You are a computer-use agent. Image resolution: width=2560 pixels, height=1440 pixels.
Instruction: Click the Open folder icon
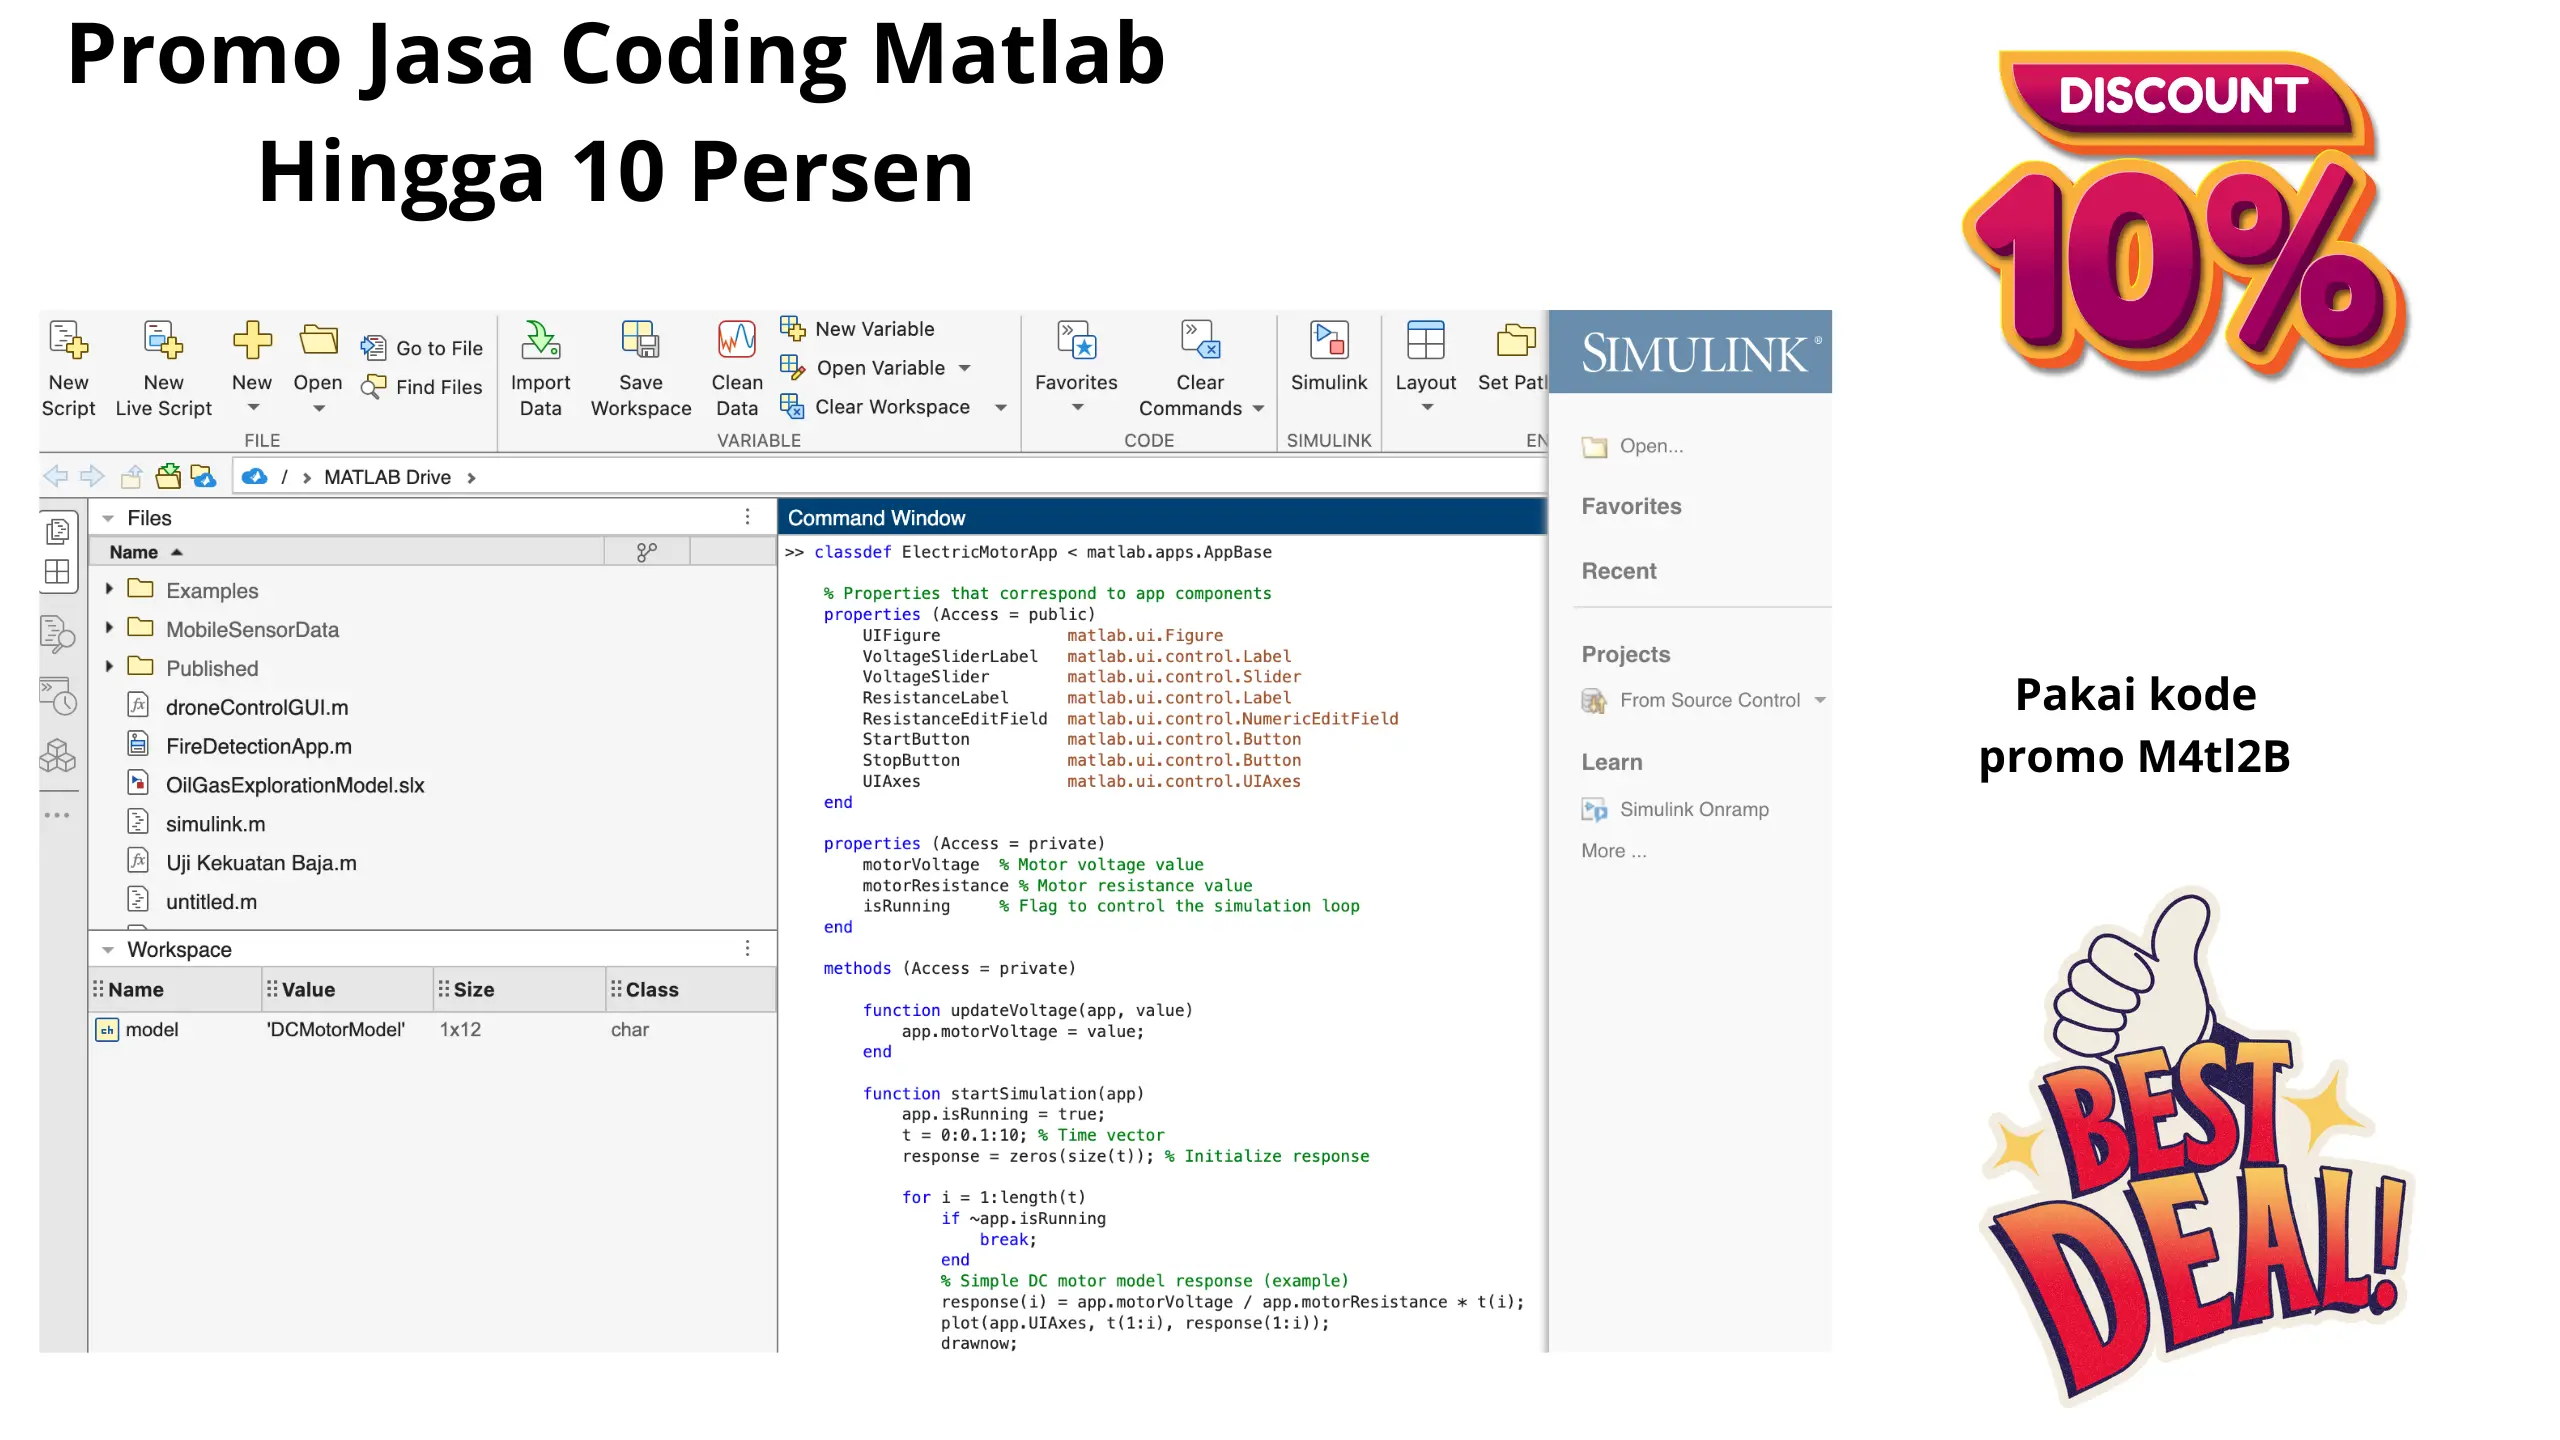[x=318, y=340]
